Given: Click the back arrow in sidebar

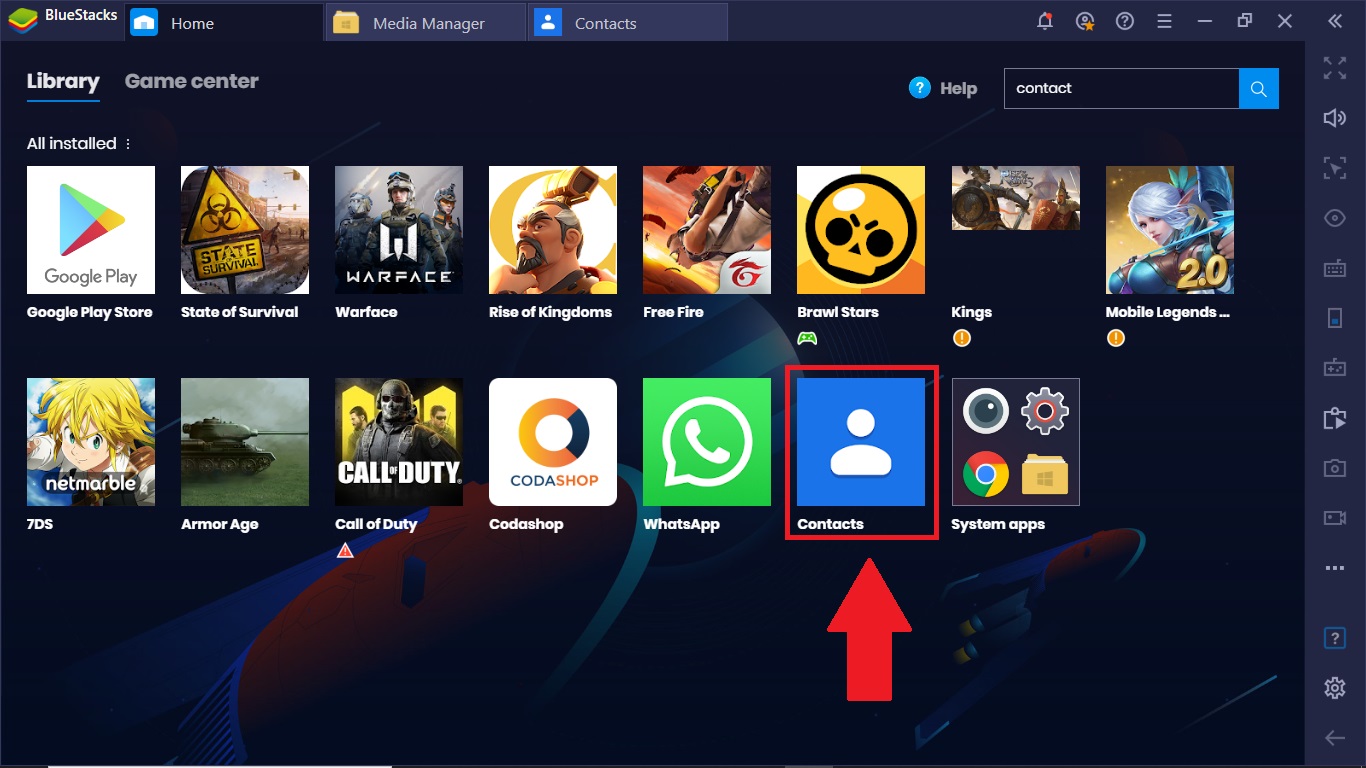Looking at the screenshot, I should pos(1335,738).
